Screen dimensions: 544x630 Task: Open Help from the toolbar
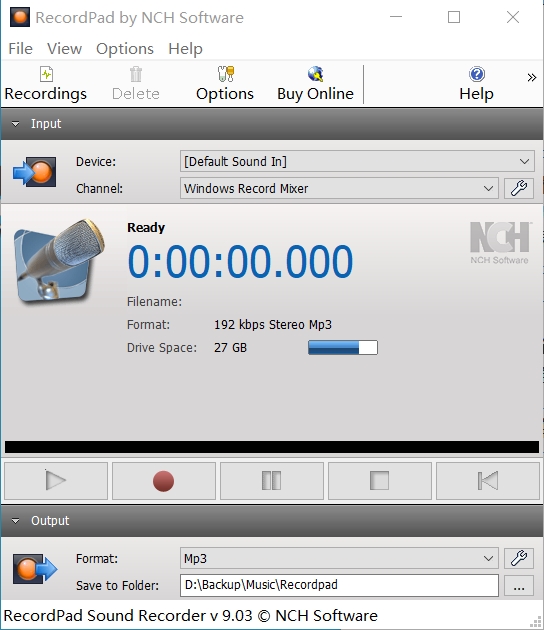point(477,84)
